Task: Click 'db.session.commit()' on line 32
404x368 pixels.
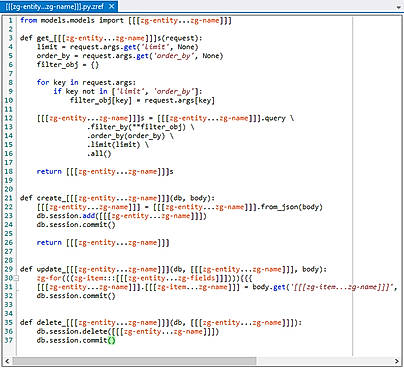Action: (76, 296)
